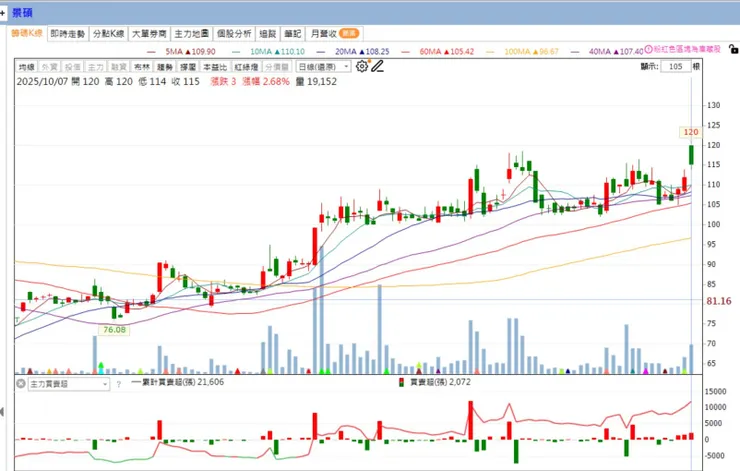Click the pink info circle icon
This screenshot has width=740, height=471.
point(648,49)
